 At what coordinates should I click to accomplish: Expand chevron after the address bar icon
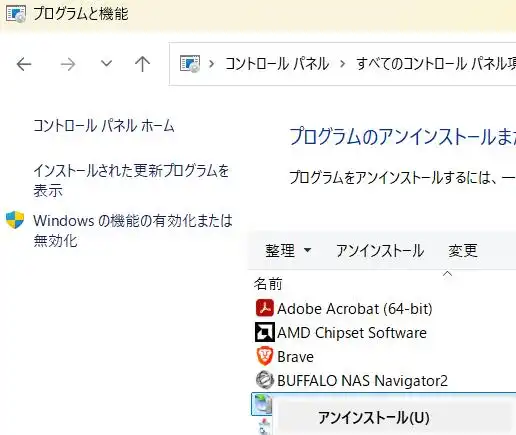[x=211, y=64]
